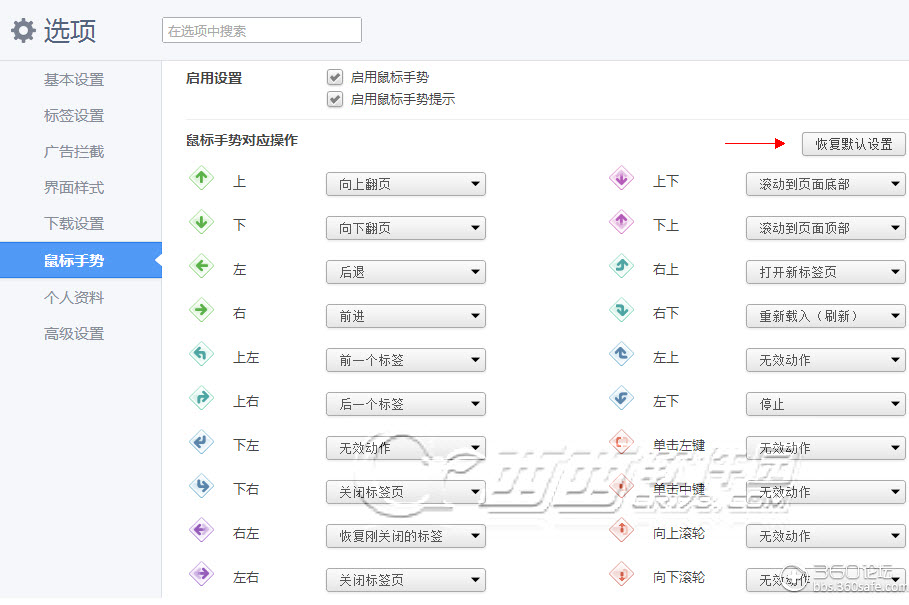Click the red 向下滚轮 wheel icon

(621, 574)
